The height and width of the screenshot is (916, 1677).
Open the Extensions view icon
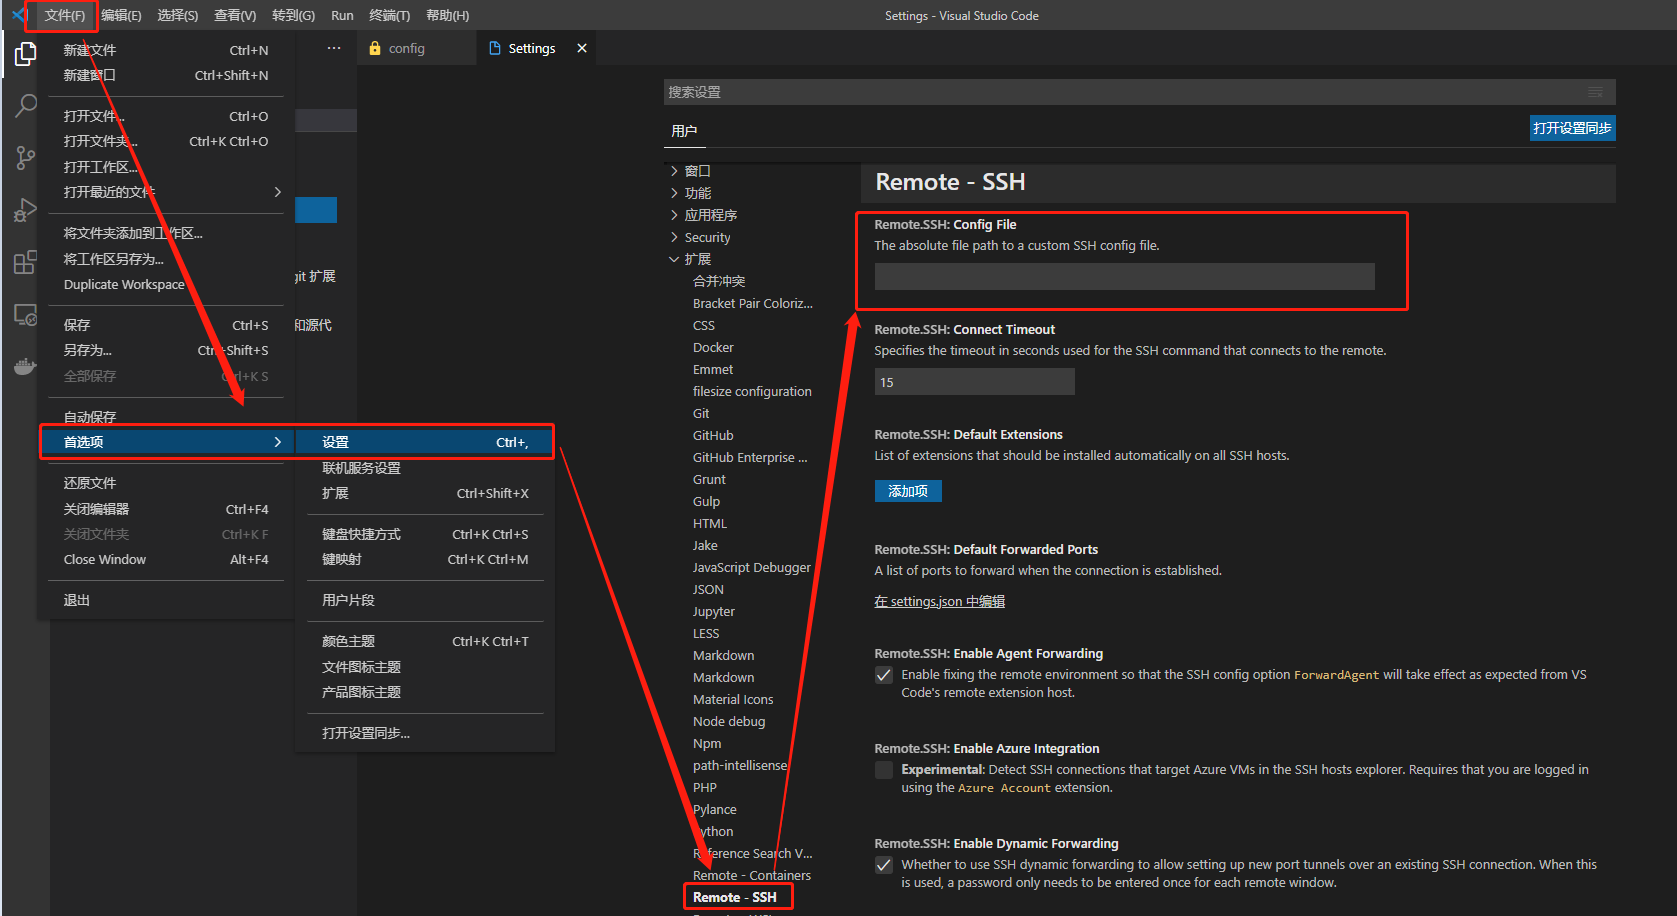(25, 263)
